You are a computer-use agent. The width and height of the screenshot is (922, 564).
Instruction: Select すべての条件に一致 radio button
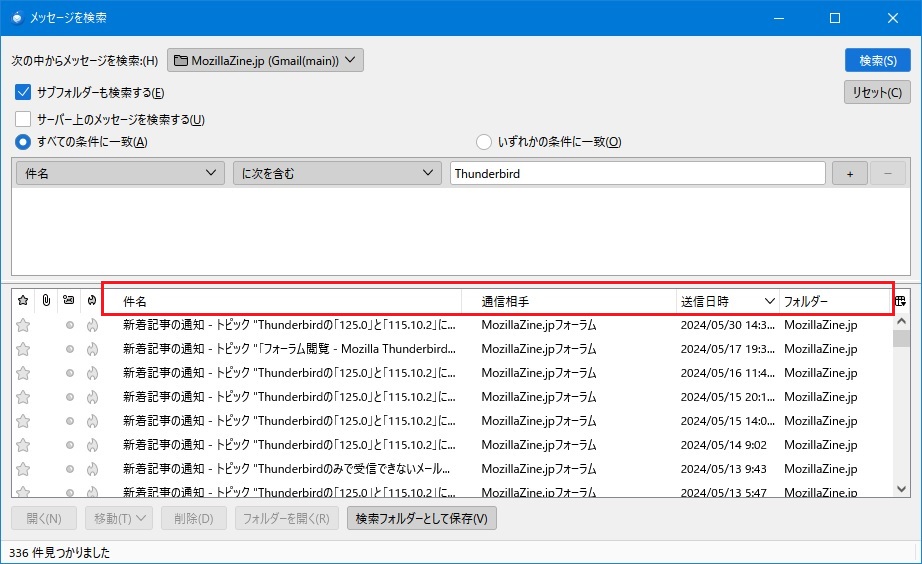point(23,142)
